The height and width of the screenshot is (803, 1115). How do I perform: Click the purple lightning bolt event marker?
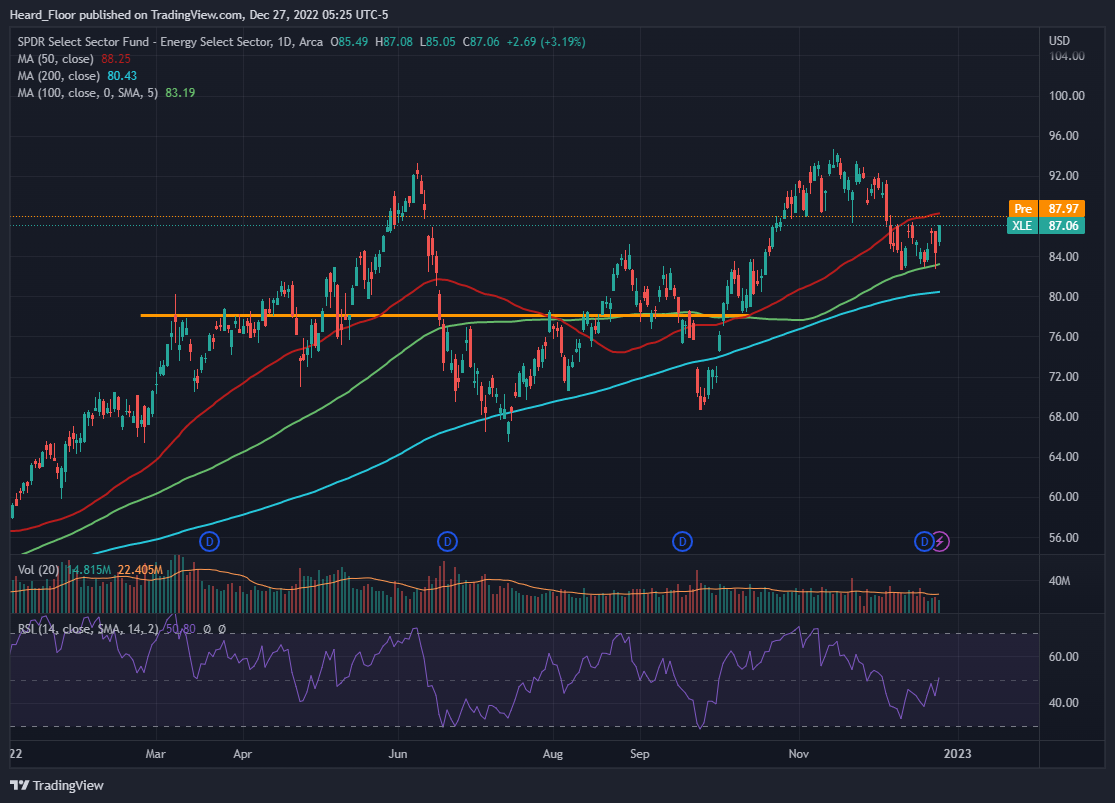940,542
